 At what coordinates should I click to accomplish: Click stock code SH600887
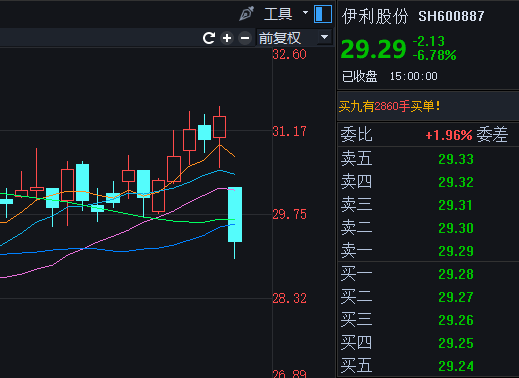[451, 17]
